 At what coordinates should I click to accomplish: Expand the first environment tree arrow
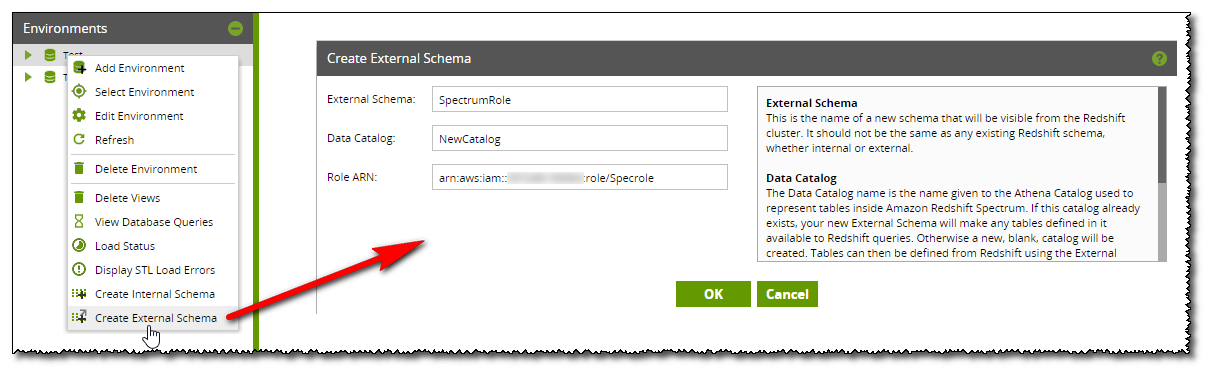29,55
